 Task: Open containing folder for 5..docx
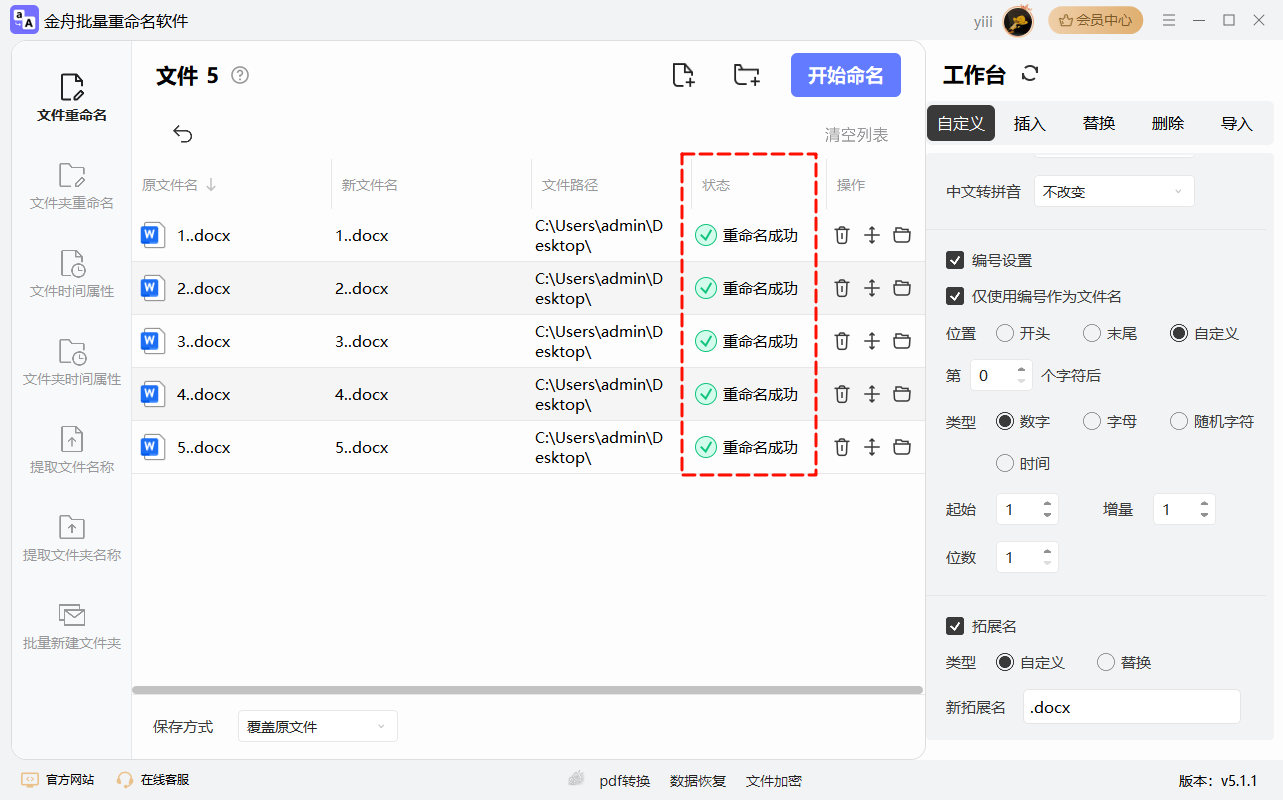[x=902, y=447]
